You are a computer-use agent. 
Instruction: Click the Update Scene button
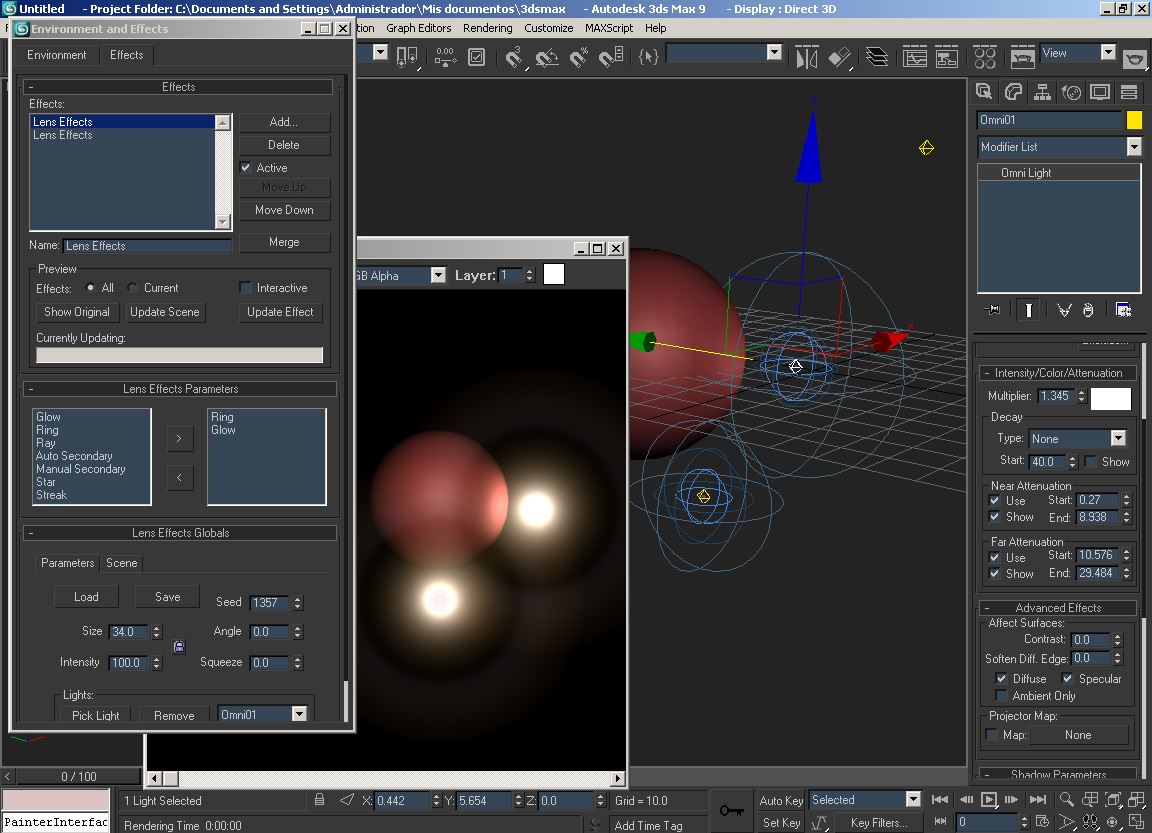pos(165,312)
